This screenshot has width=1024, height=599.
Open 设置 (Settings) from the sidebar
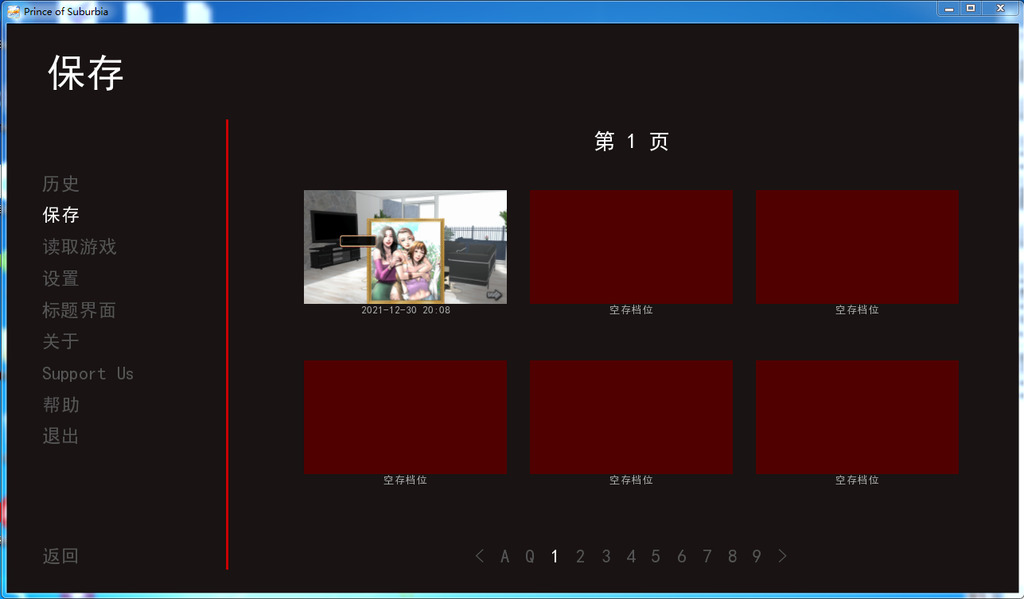(61, 279)
